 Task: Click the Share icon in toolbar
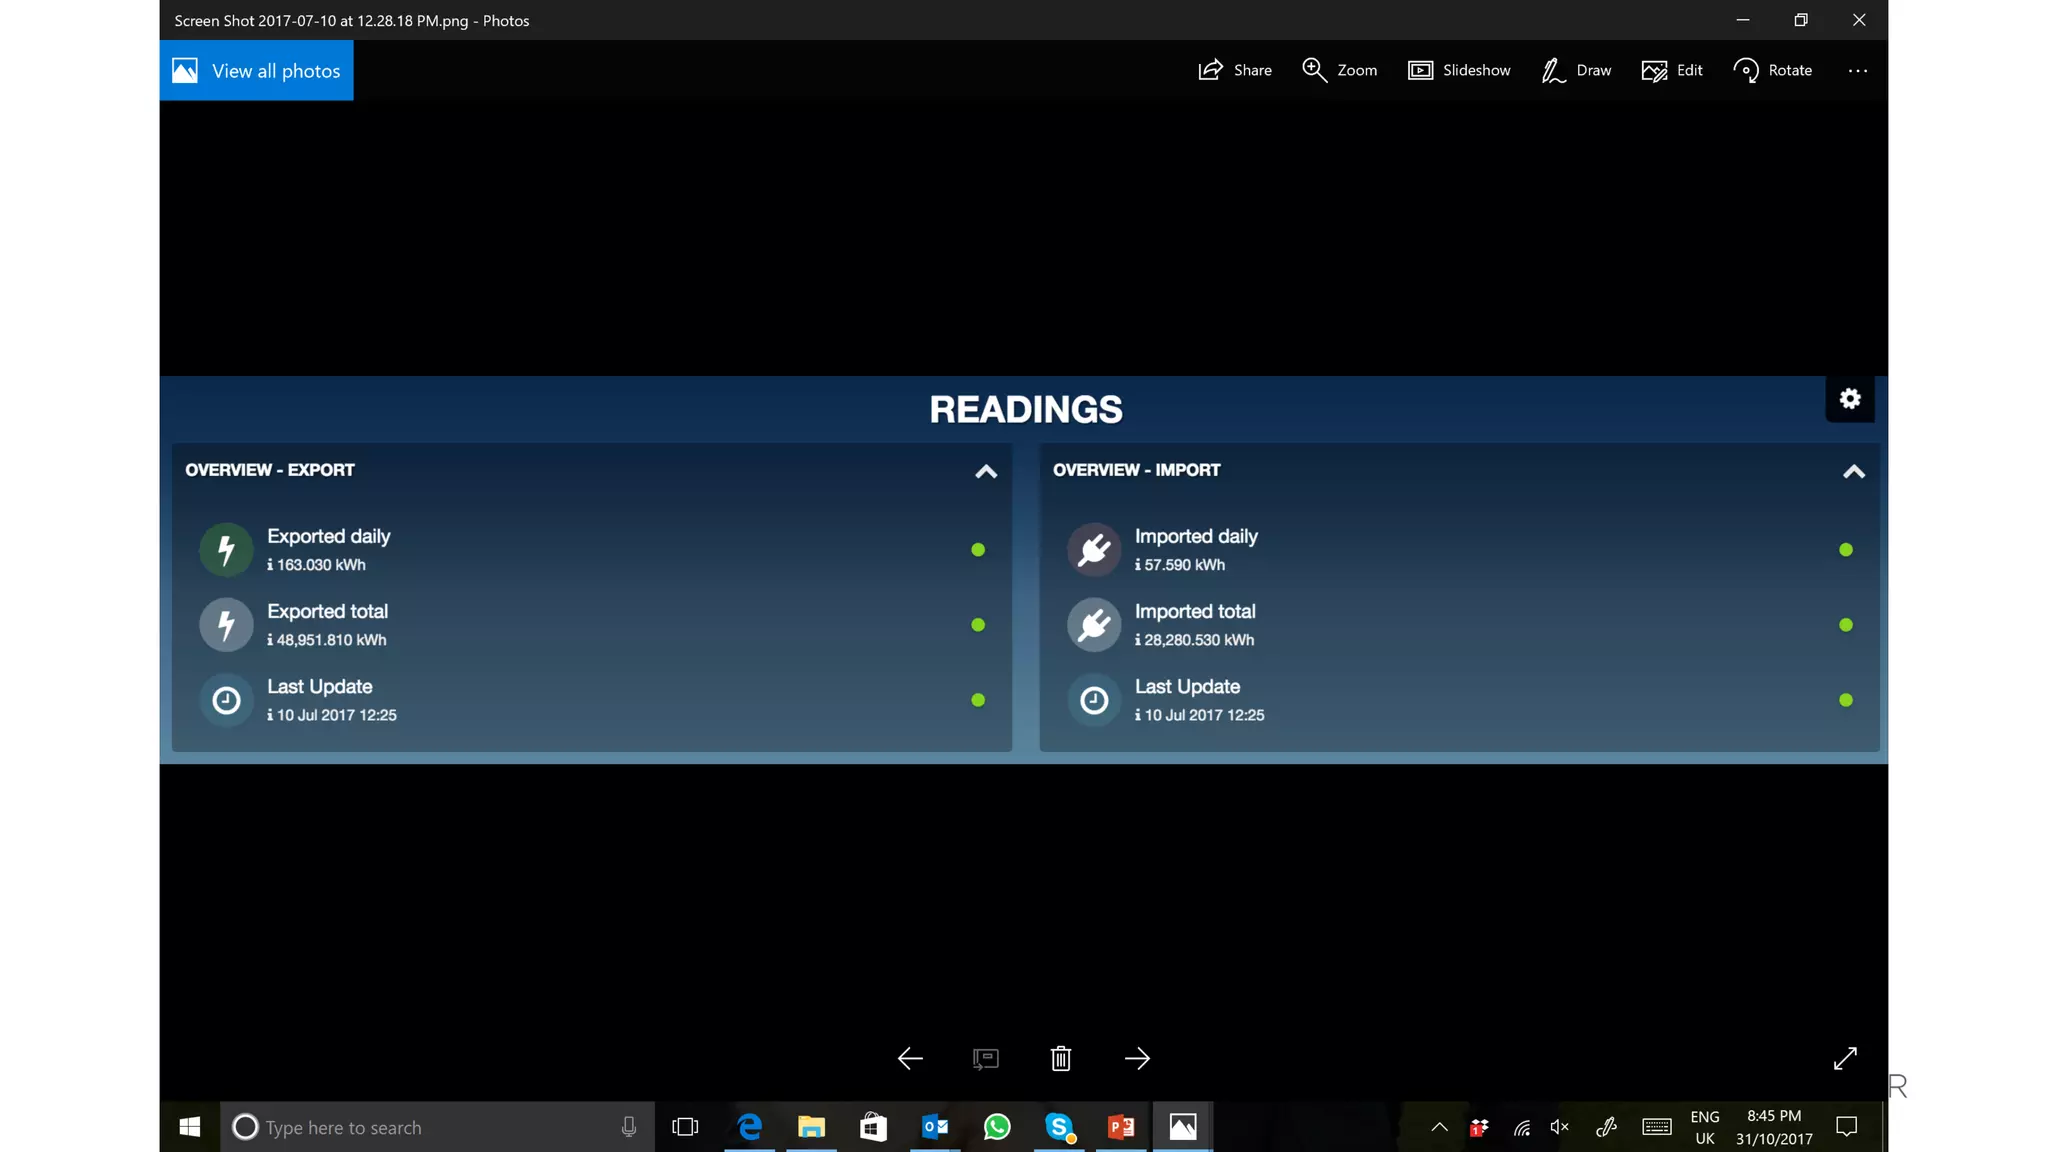click(1210, 70)
